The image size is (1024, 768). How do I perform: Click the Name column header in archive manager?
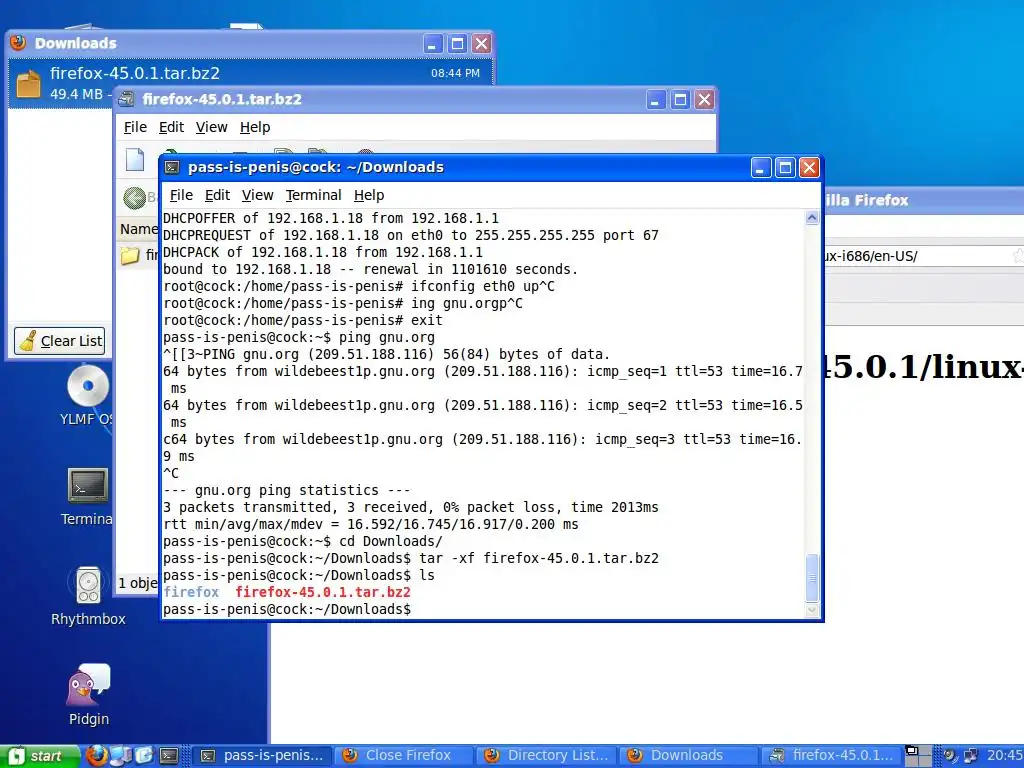138,229
